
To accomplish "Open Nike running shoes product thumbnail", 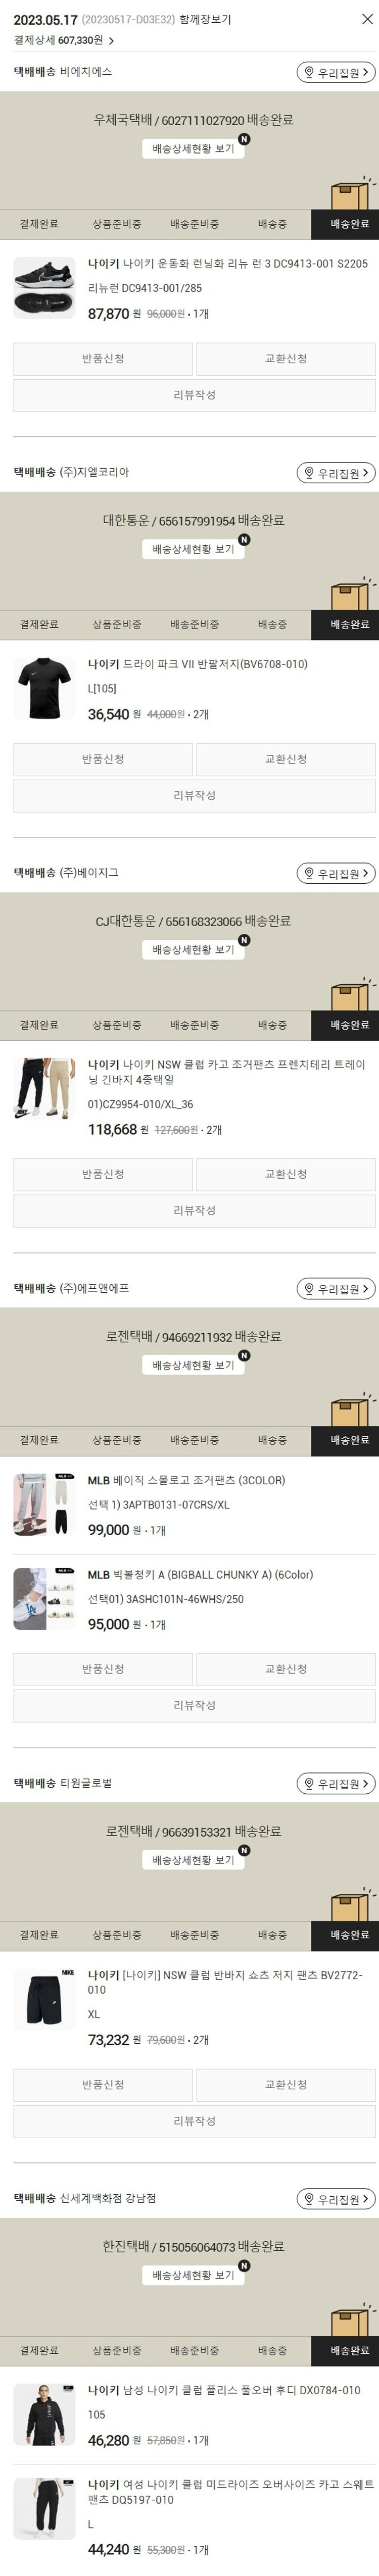I will point(44,288).
